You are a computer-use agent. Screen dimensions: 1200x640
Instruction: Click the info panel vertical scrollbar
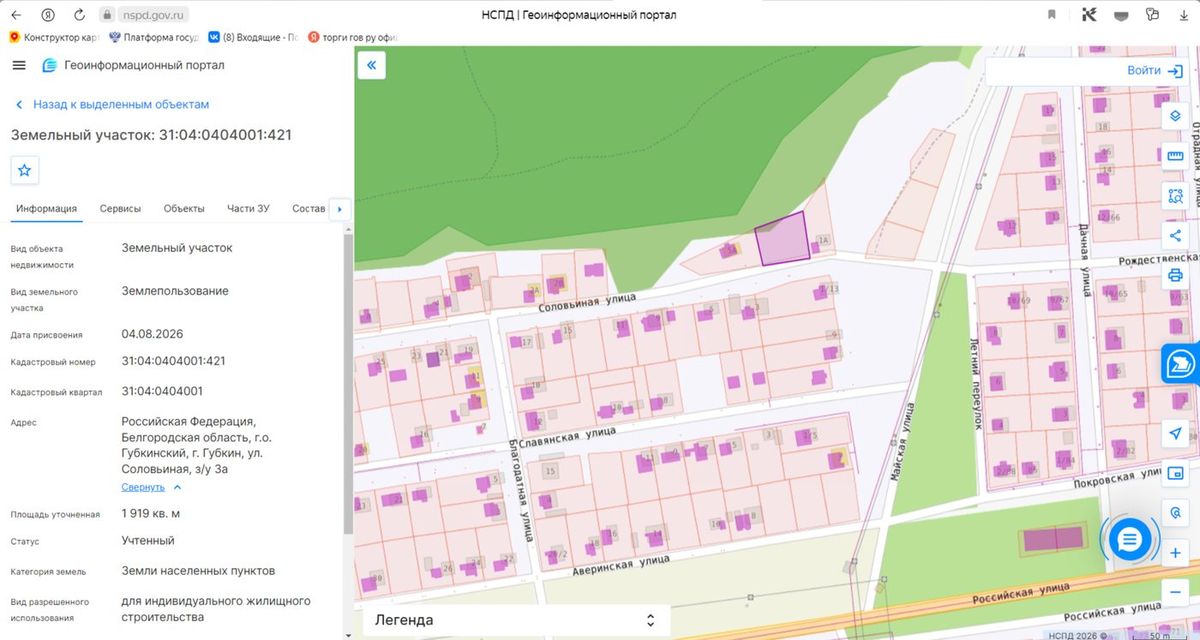tap(347, 383)
